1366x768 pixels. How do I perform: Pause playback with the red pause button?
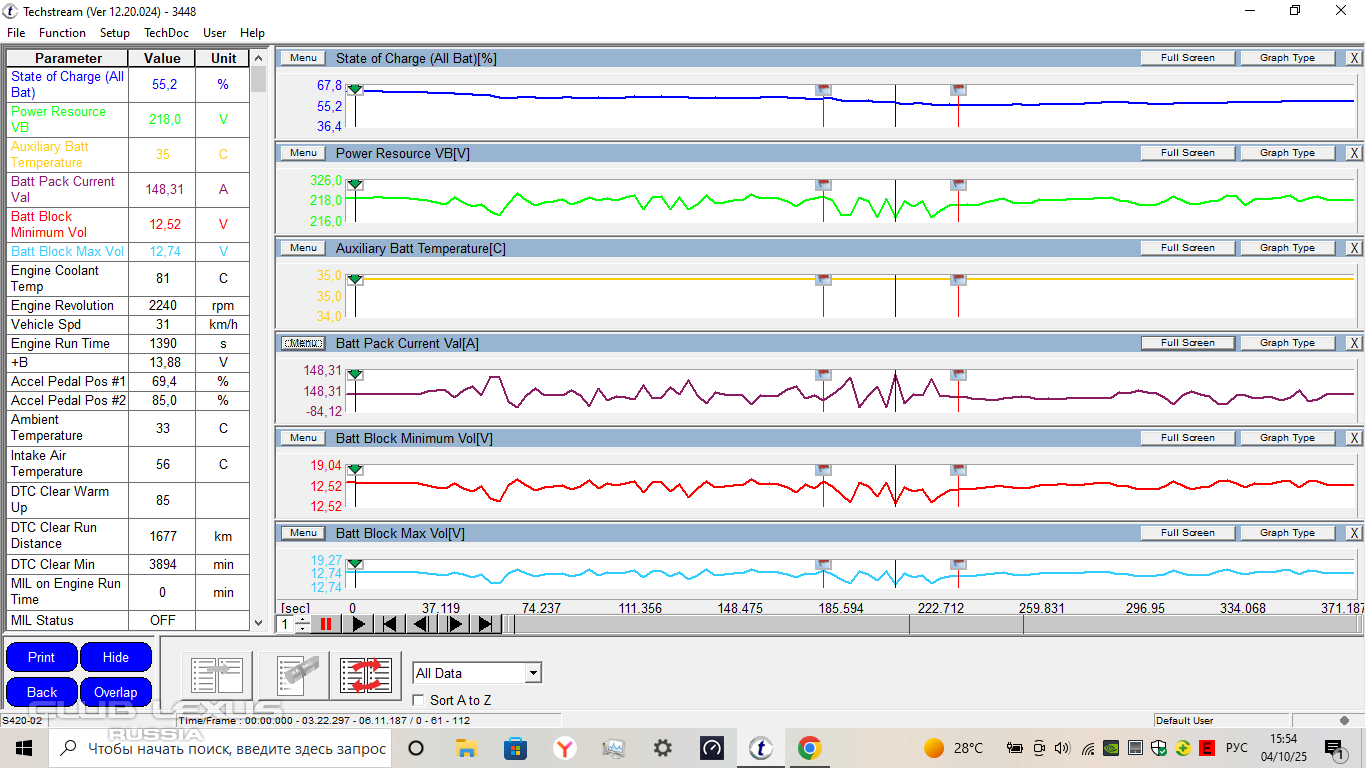point(326,624)
